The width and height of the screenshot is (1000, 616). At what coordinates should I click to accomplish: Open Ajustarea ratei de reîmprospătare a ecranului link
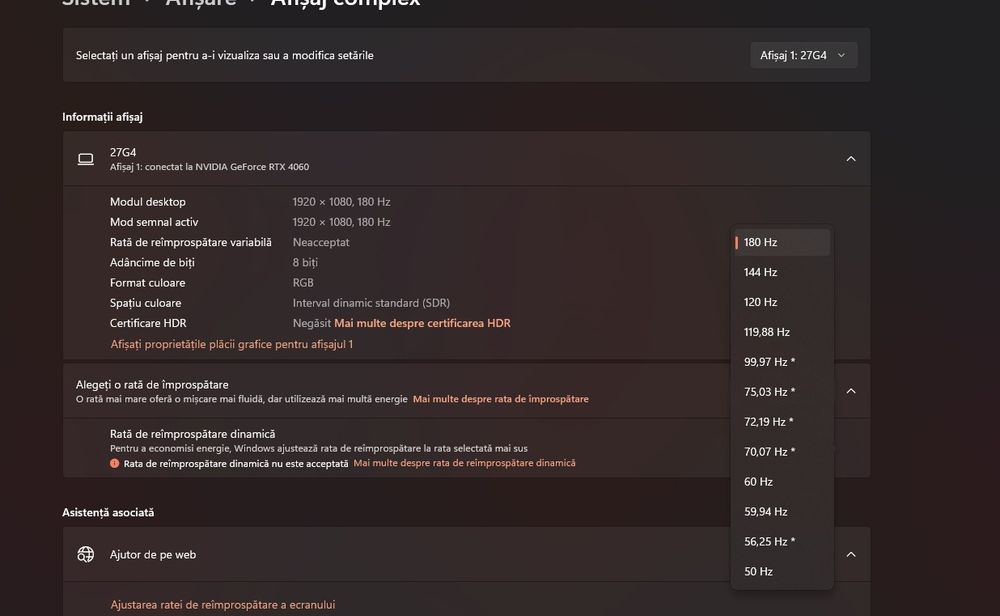[x=223, y=605]
